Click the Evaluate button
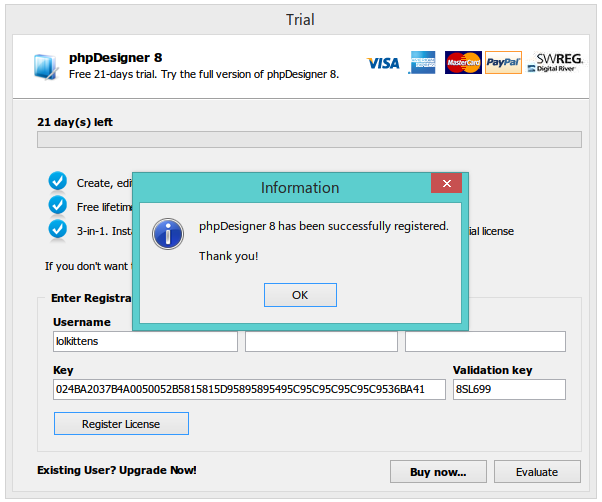 [x=537, y=472]
